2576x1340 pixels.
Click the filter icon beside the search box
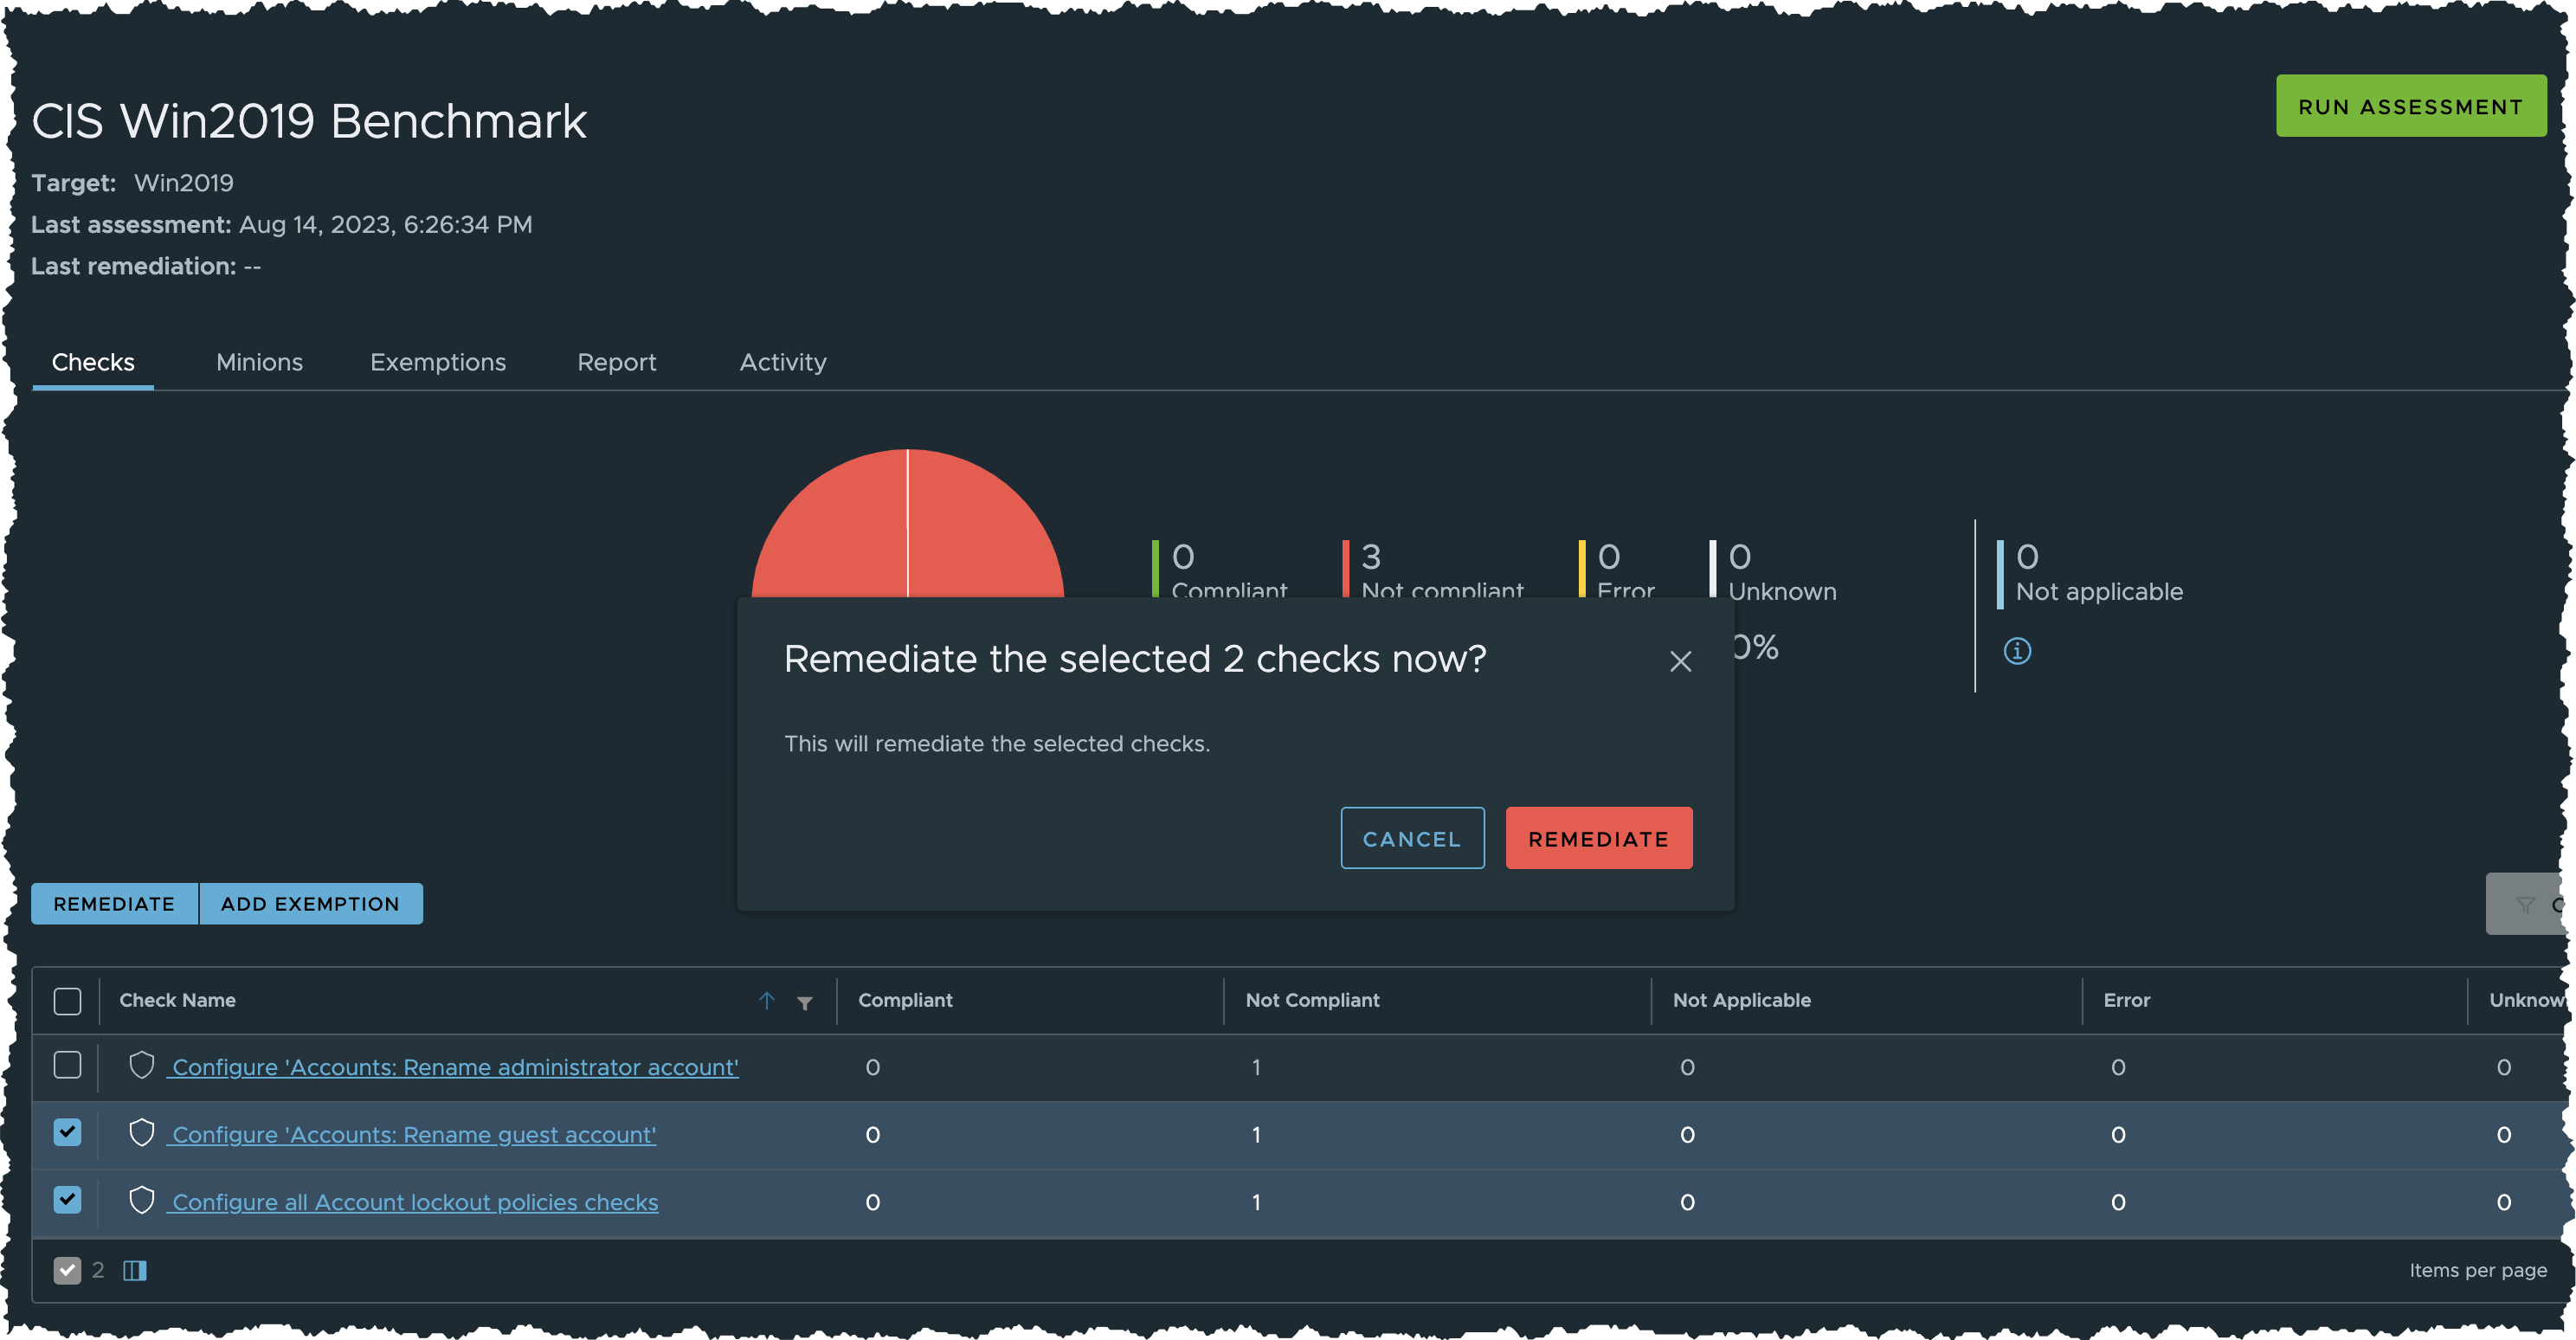click(2524, 904)
